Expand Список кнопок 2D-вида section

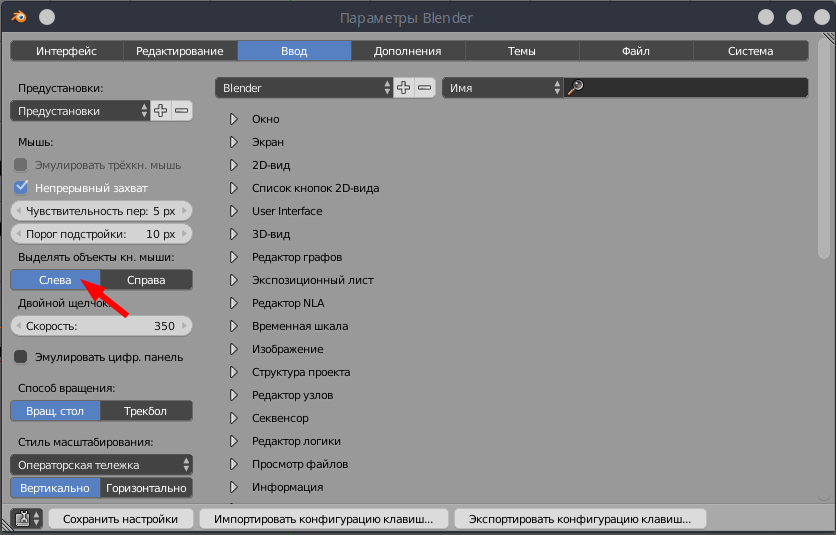(234, 188)
